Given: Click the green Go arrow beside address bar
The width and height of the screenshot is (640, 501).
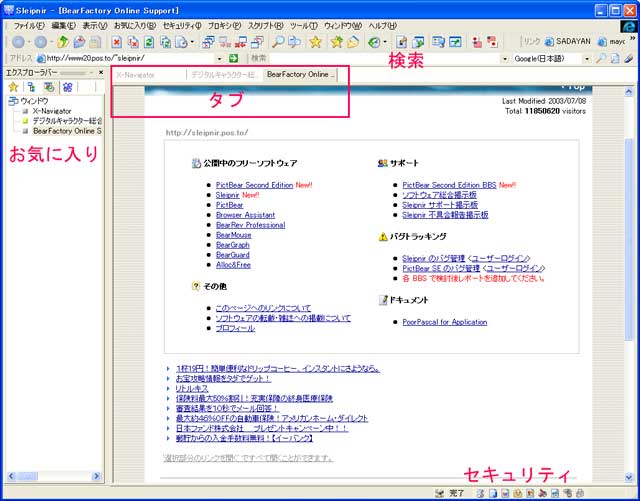Looking at the screenshot, I should click(233, 58).
